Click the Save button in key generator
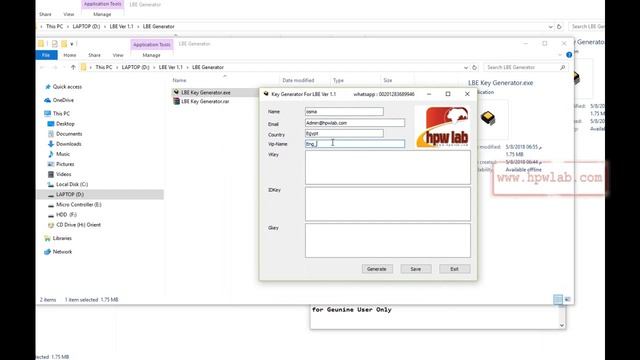 416,269
